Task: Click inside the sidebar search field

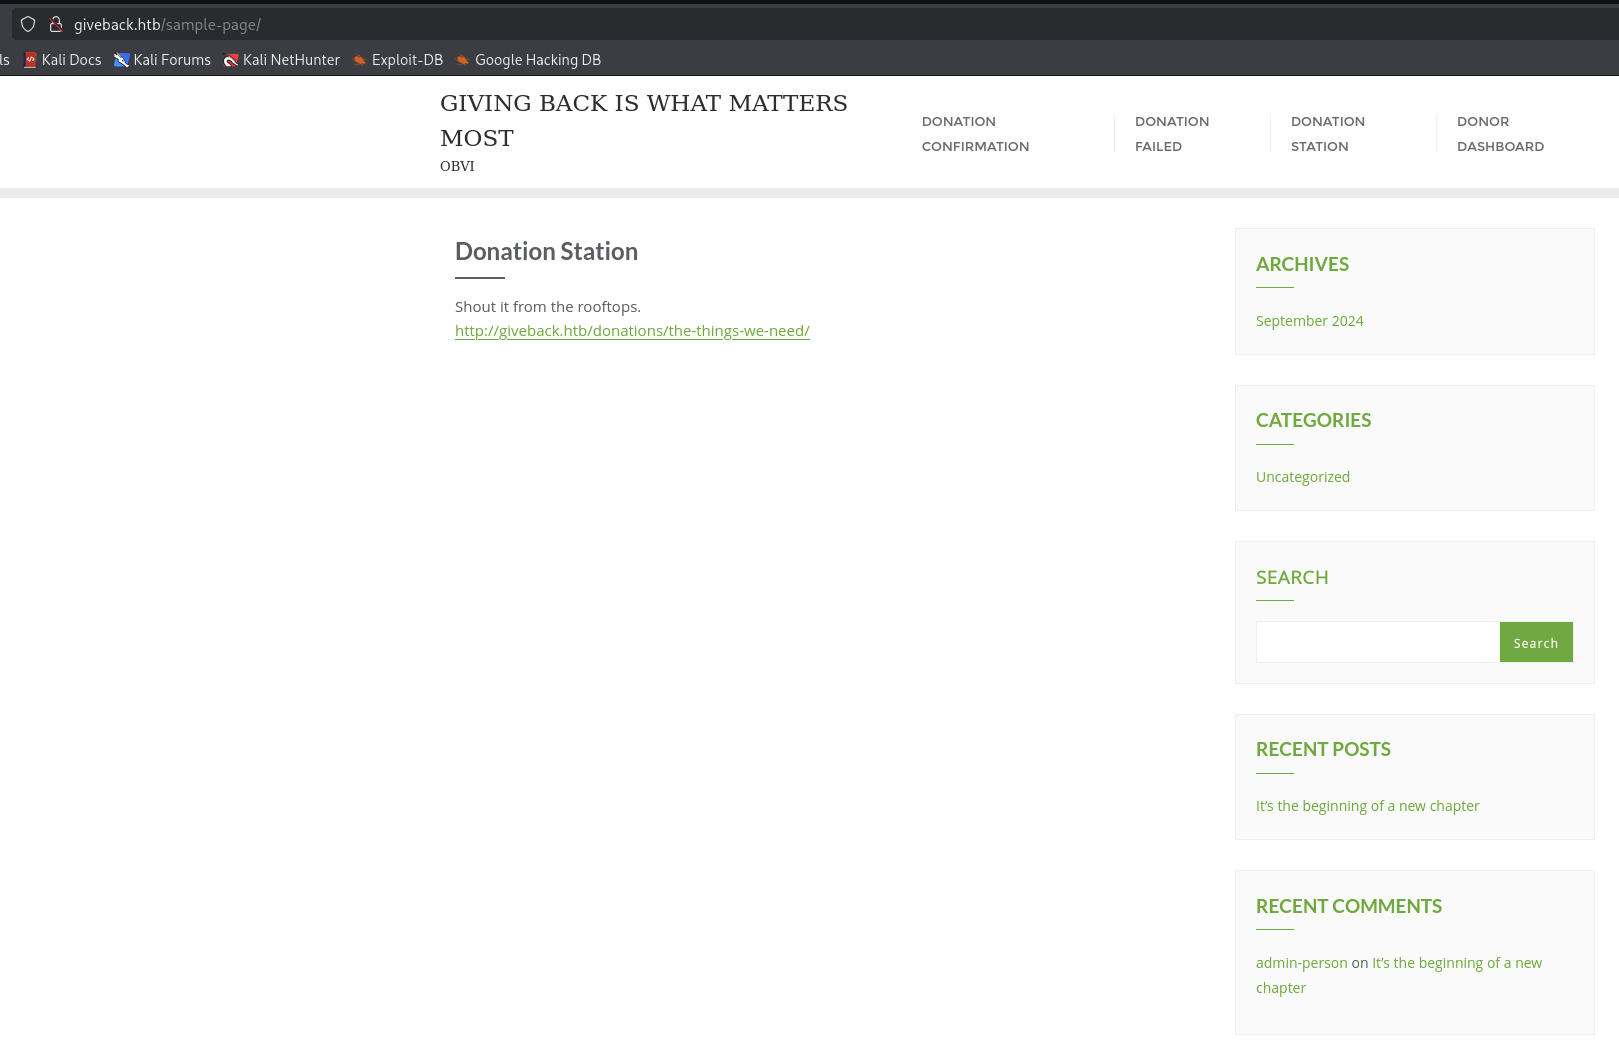Action: [1377, 641]
